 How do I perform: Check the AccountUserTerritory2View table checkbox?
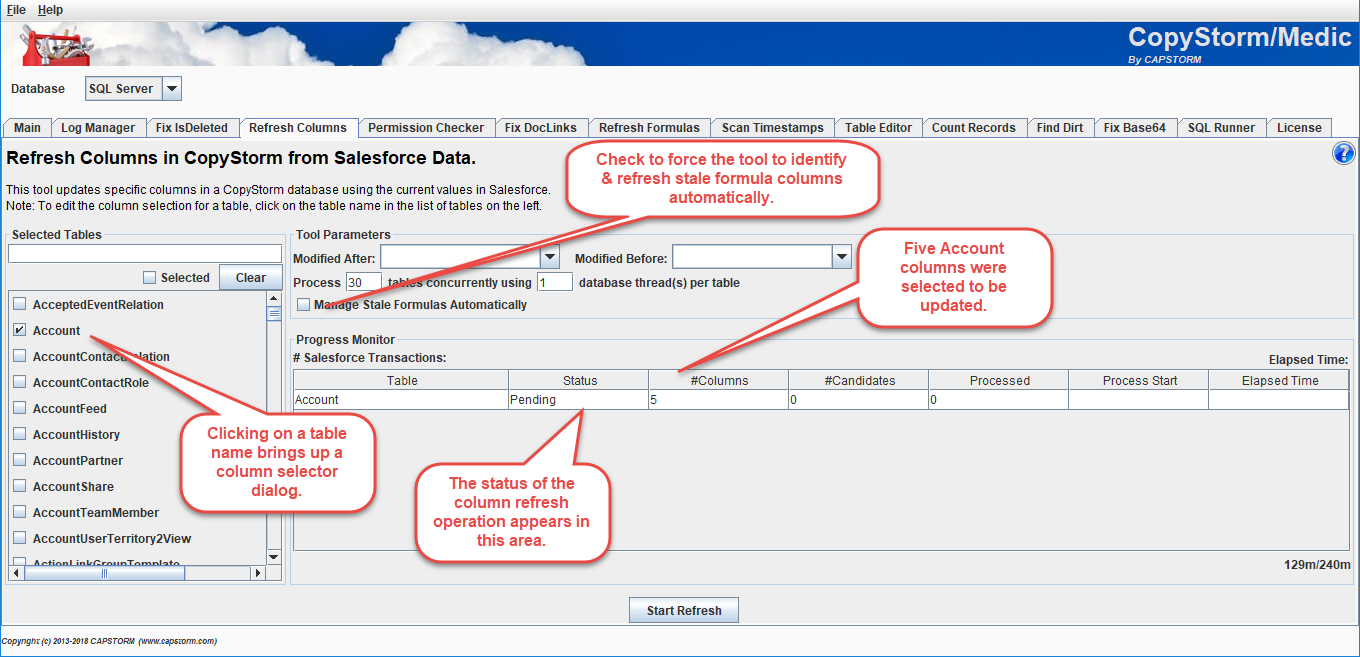[x=20, y=539]
